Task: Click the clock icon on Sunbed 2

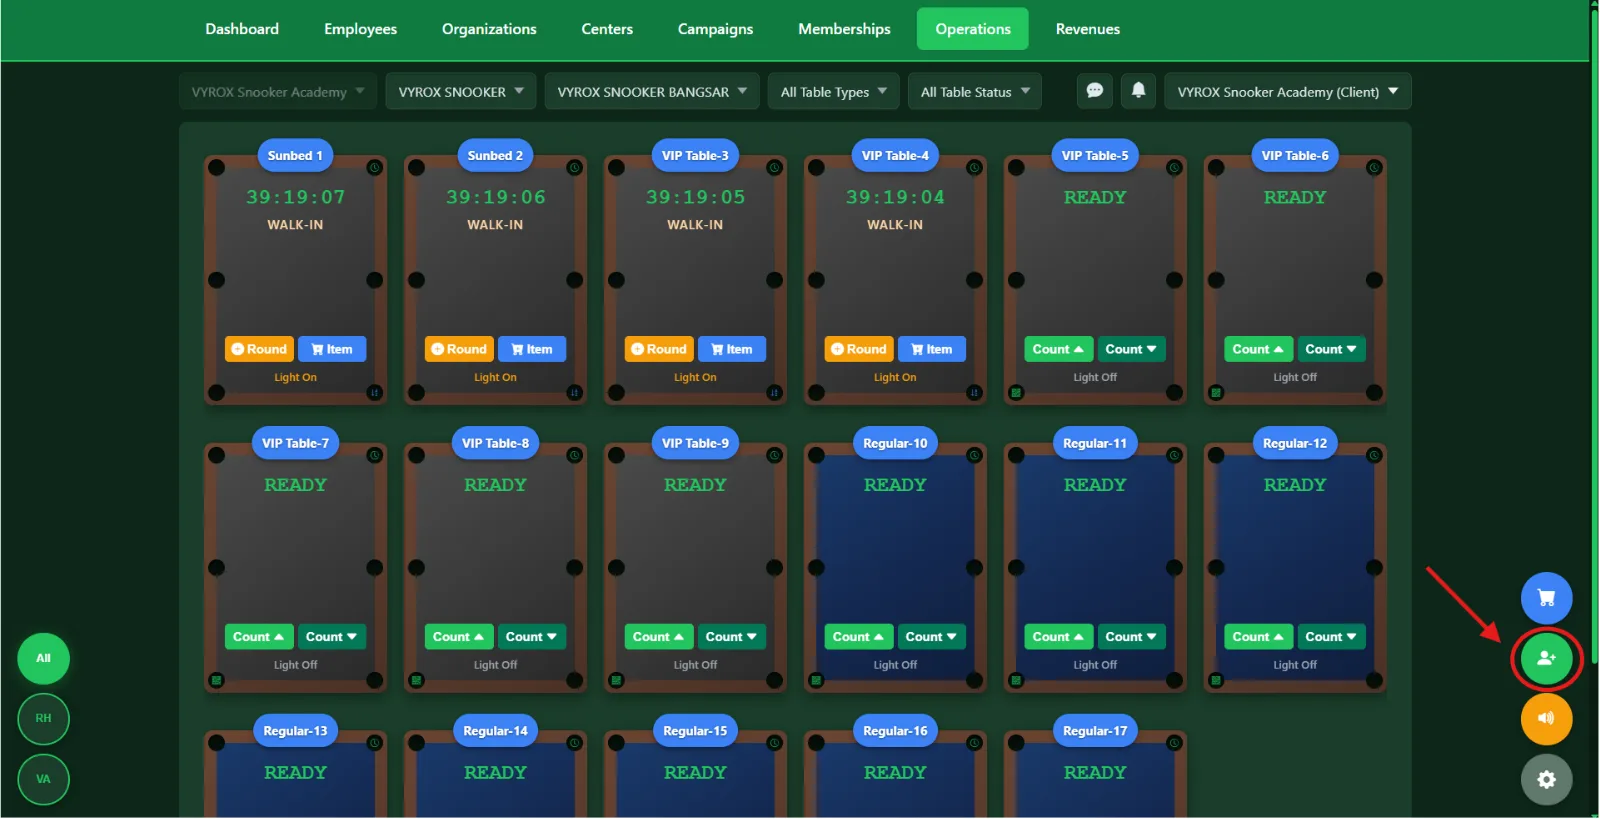Action: pos(574,167)
